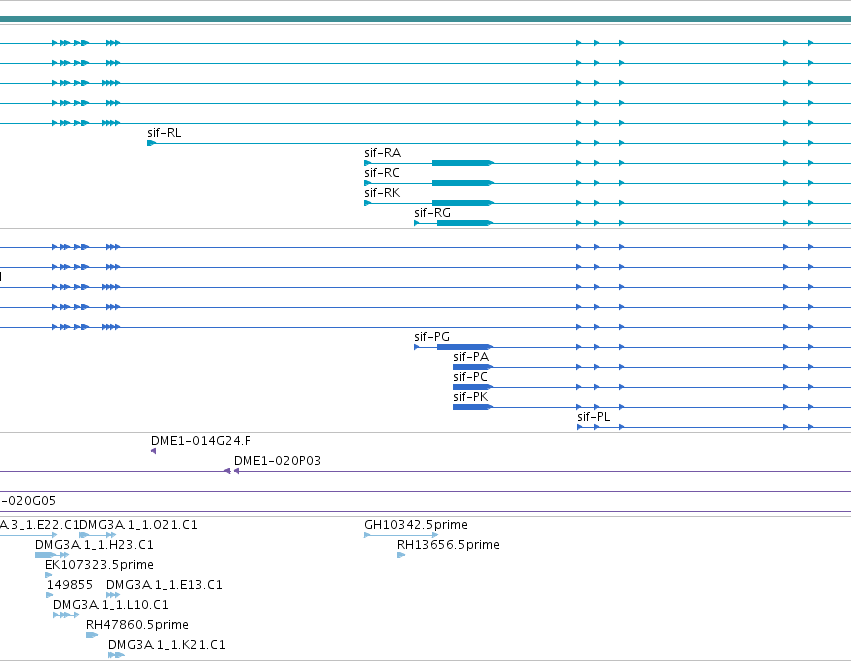Select the sif-PK protein label
Image resolution: width=851 pixels, height=661 pixels.
471,397
